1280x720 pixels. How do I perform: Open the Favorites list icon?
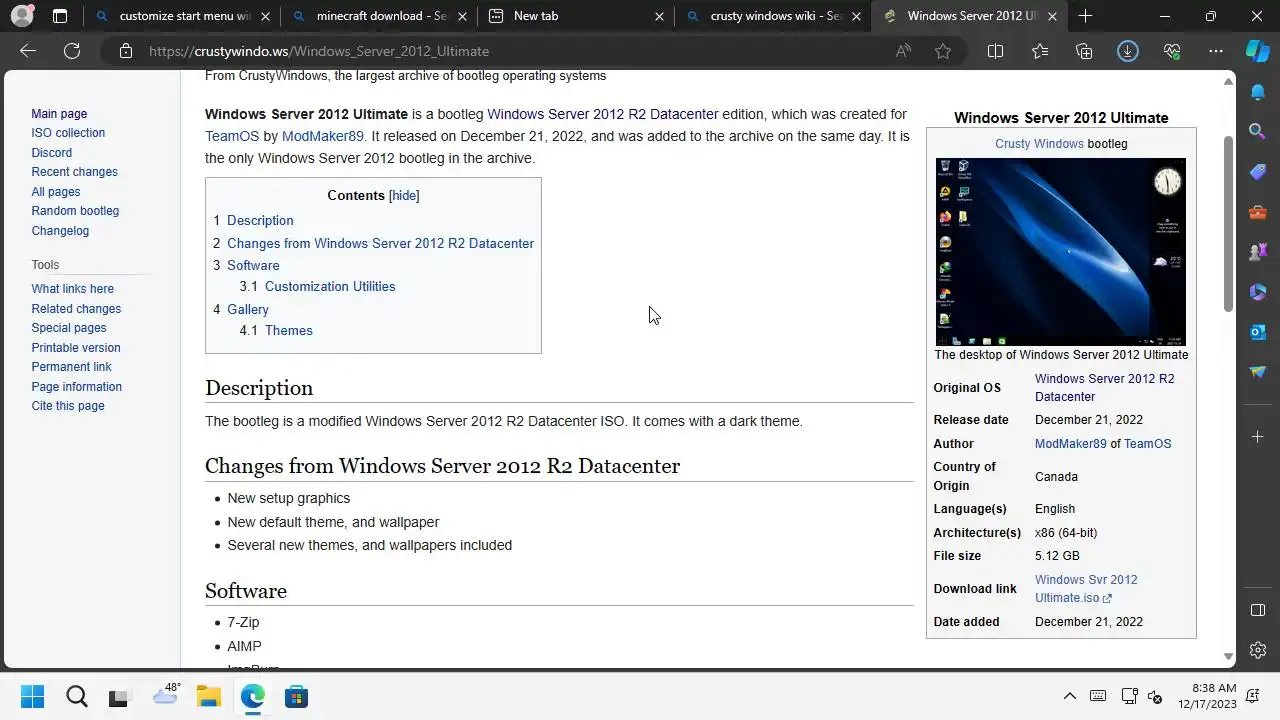pos(1040,51)
